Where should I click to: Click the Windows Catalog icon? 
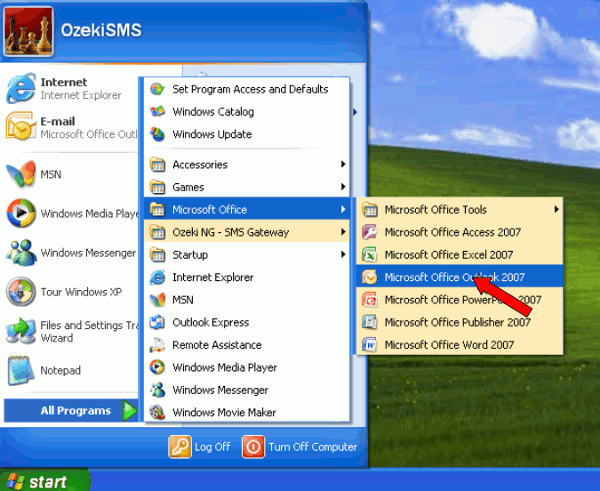pos(157,111)
